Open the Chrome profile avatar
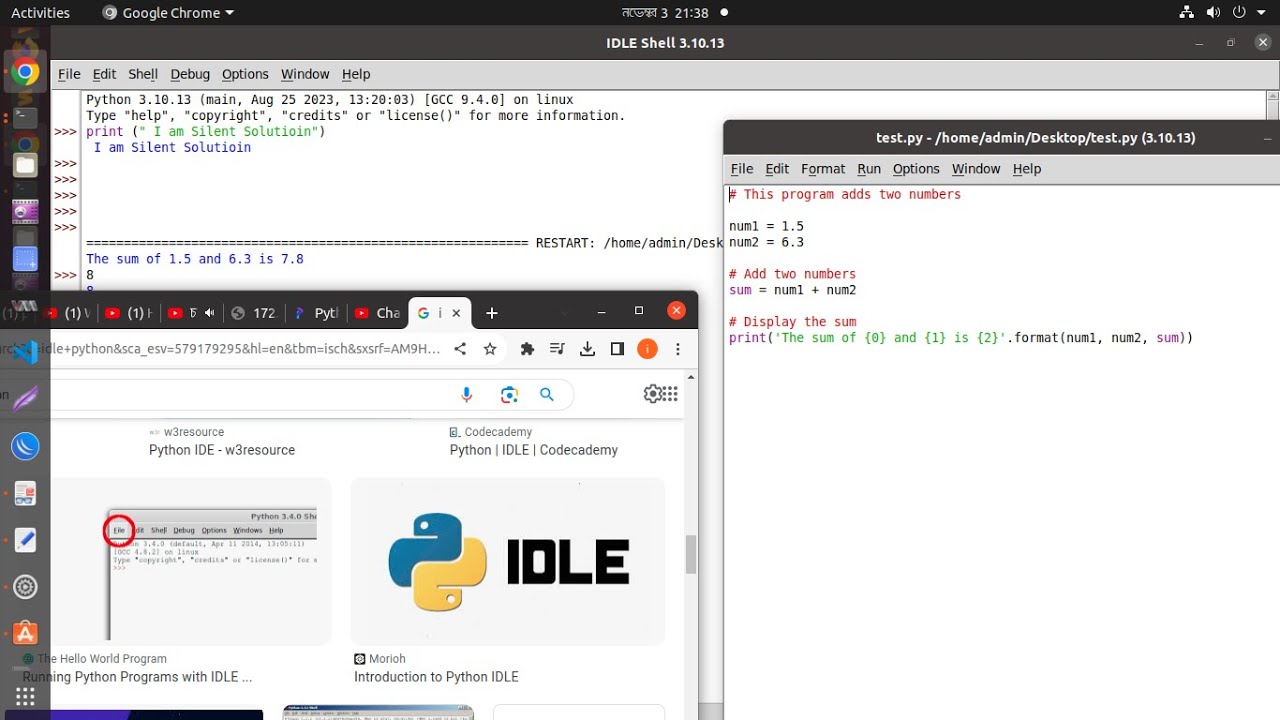 (x=647, y=349)
